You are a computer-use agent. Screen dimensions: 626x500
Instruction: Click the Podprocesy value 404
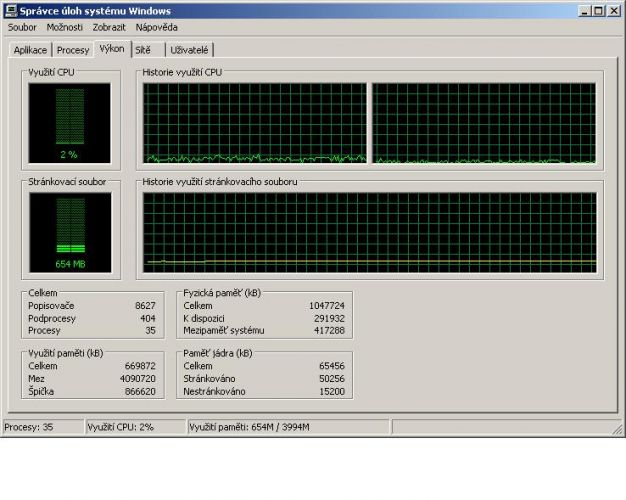[x=148, y=318]
